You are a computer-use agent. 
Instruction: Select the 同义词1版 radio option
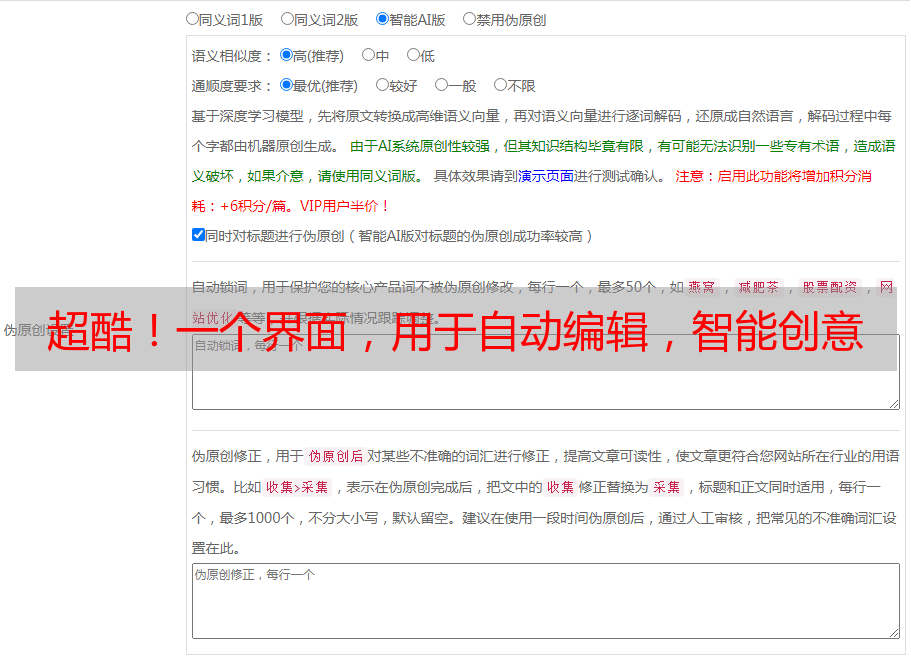pos(192,19)
